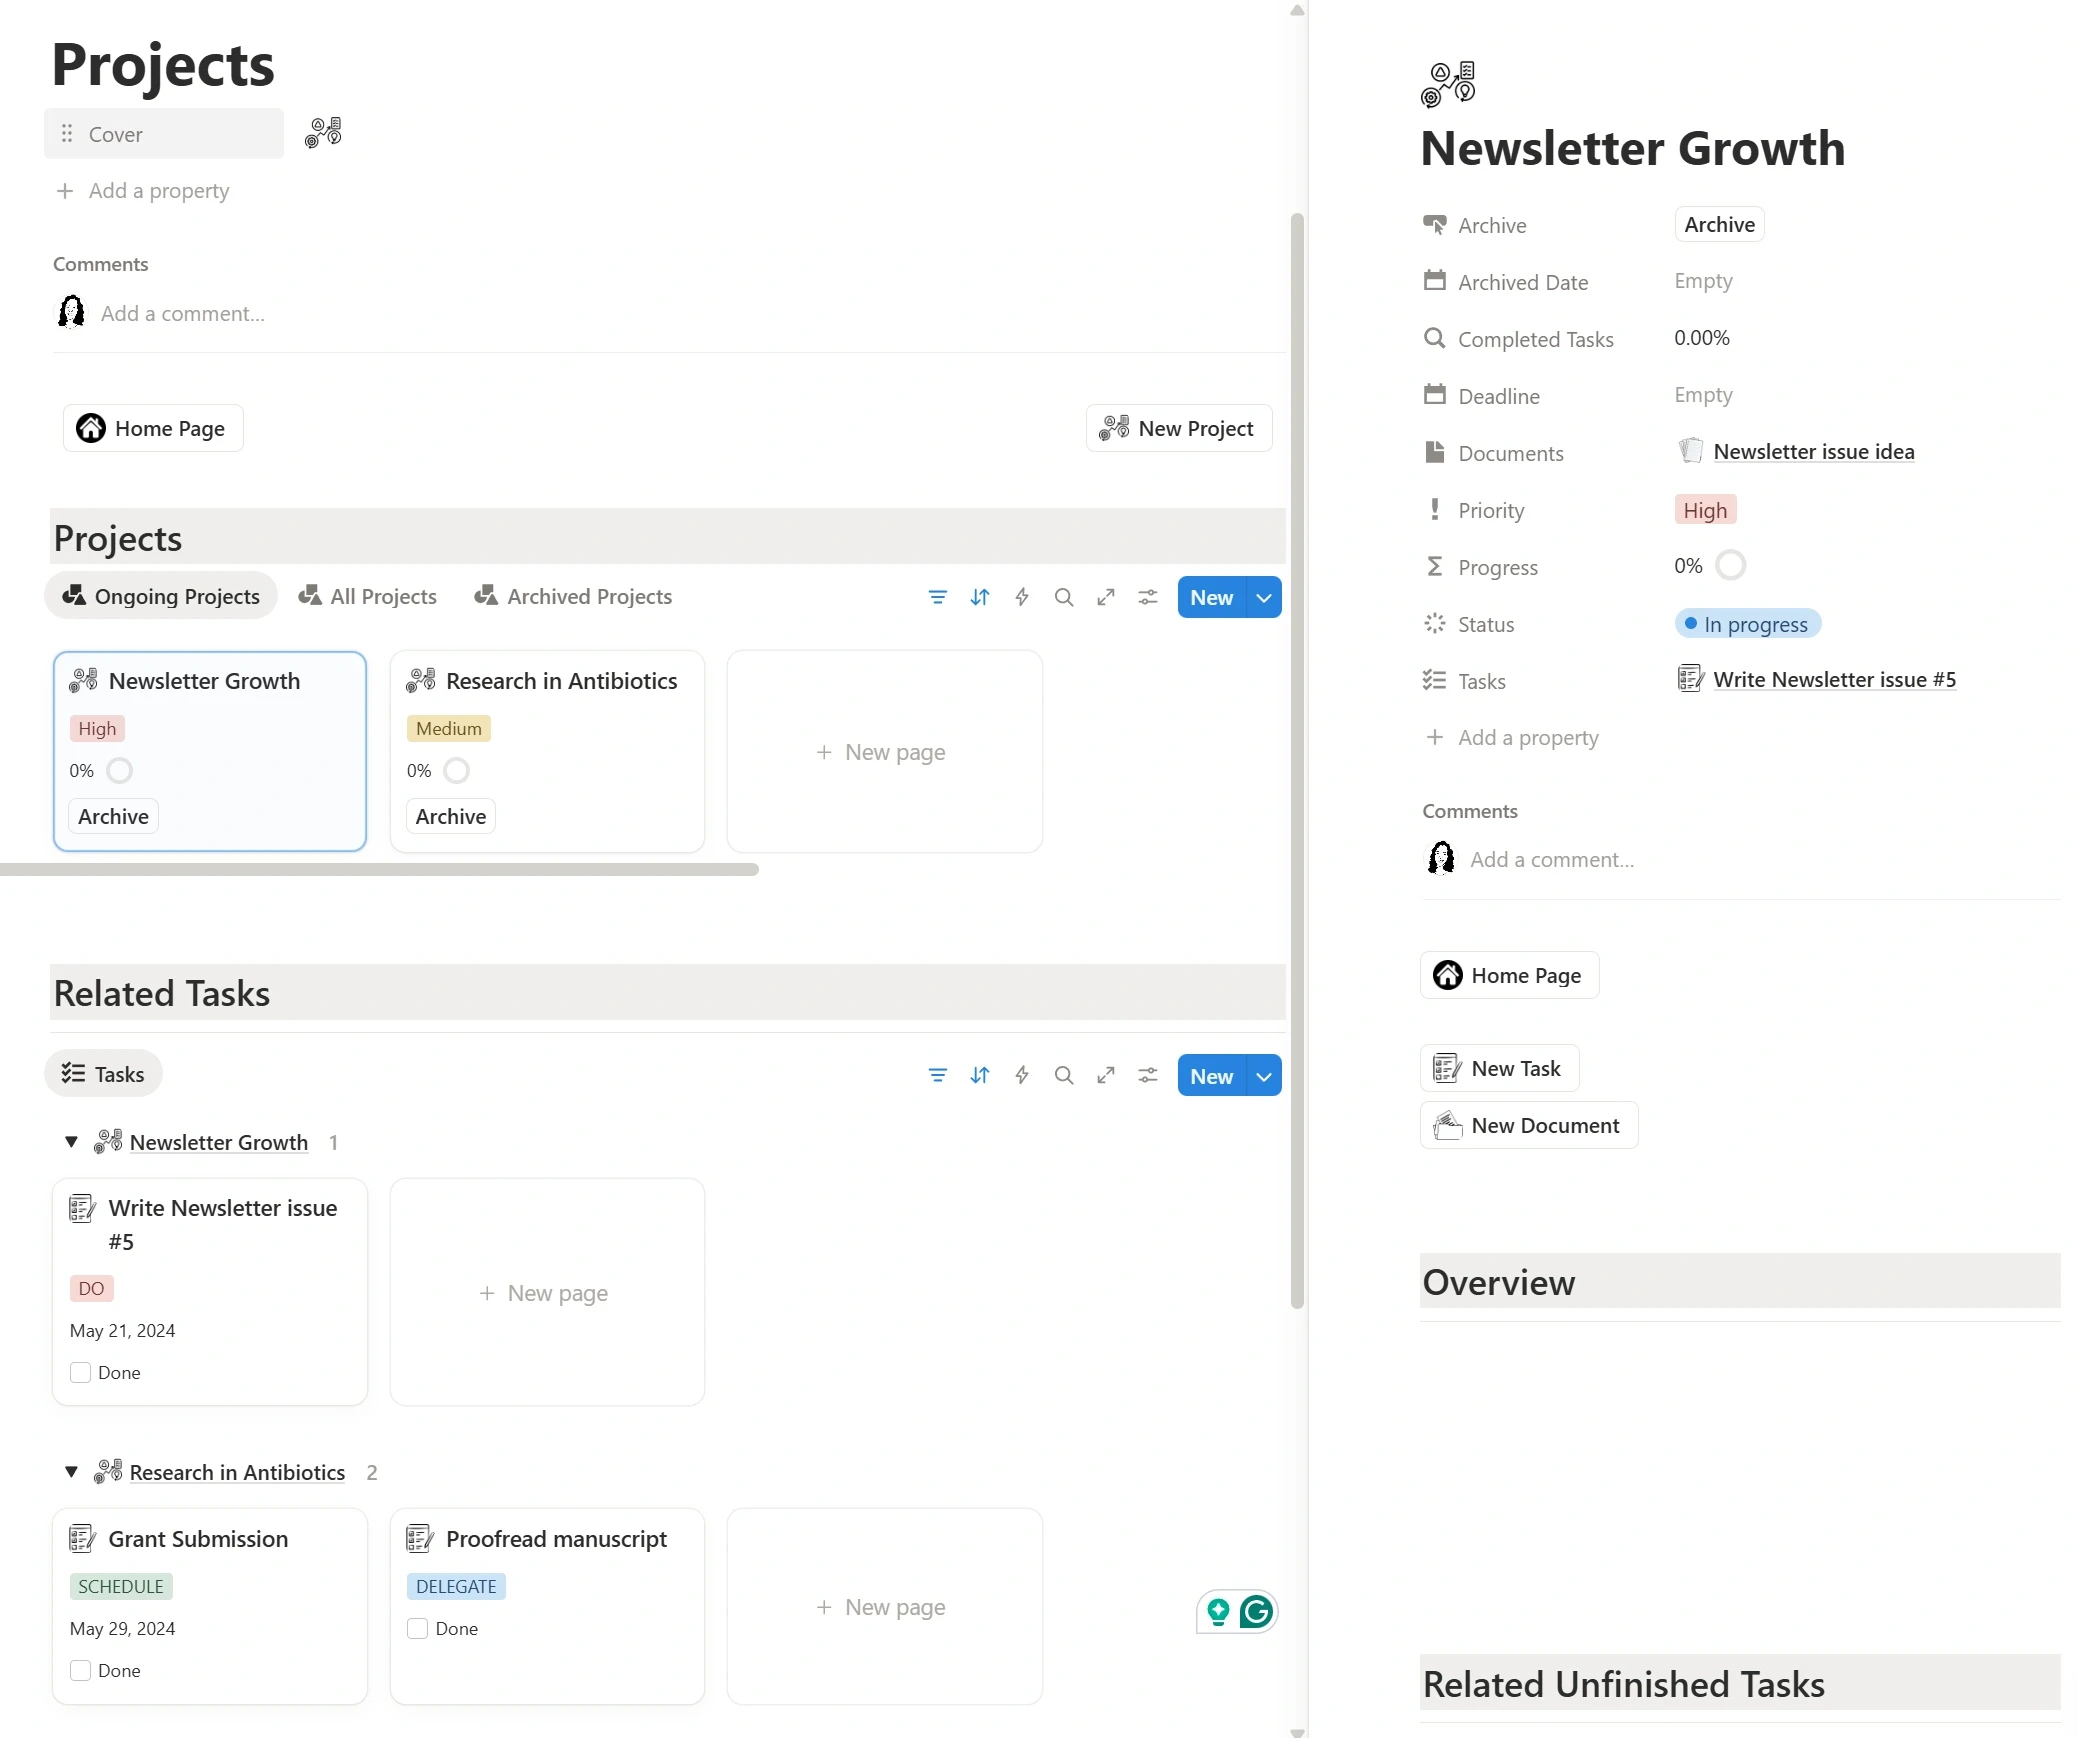This screenshot has height=1738, width=2077.
Task: Click the filter icon above Related Tasks
Action: point(937,1075)
